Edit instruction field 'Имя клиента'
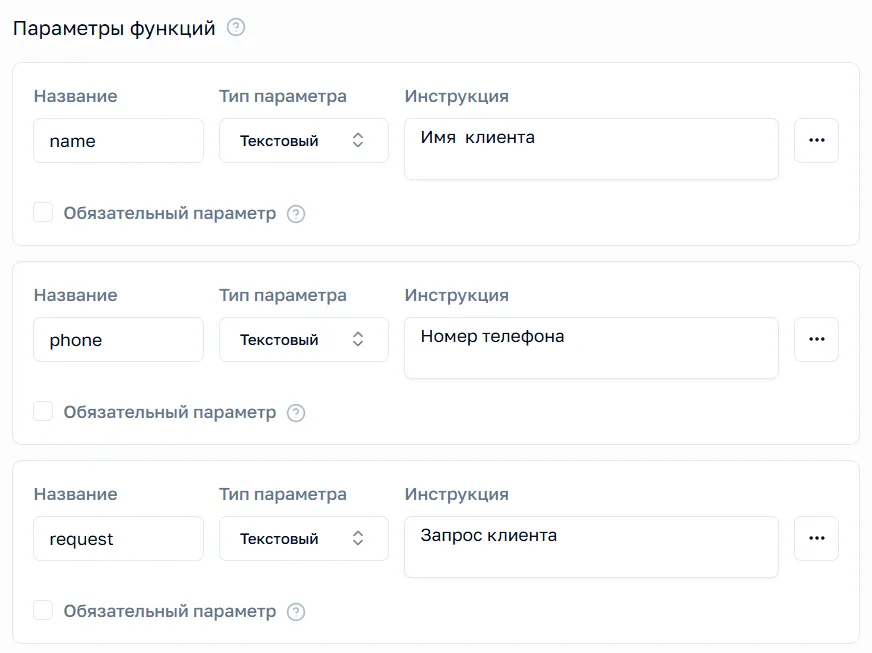The width and height of the screenshot is (872, 653). pyautogui.click(x=591, y=149)
